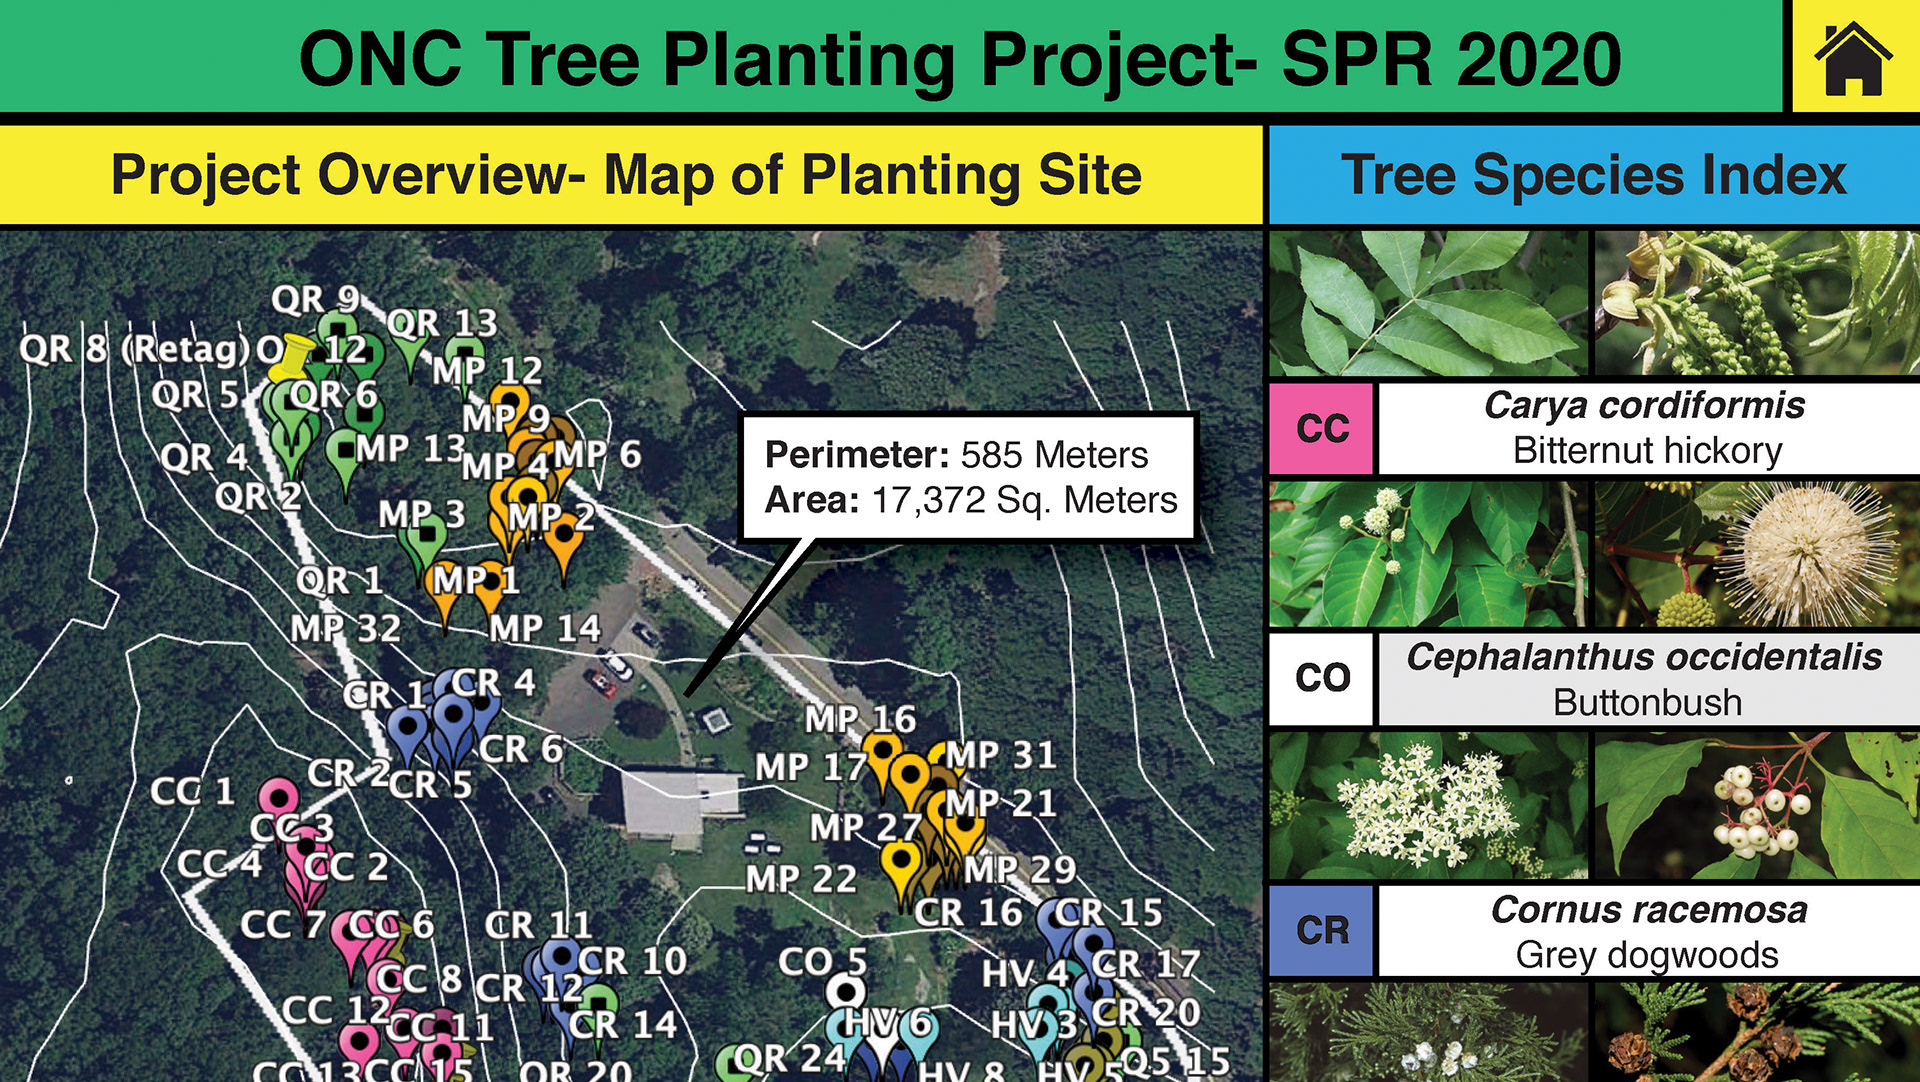View the Buttonbush leaves photo
The height and width of the screenshot is (1082, 1920).
pyautogui.click(x=1428, y=554)
